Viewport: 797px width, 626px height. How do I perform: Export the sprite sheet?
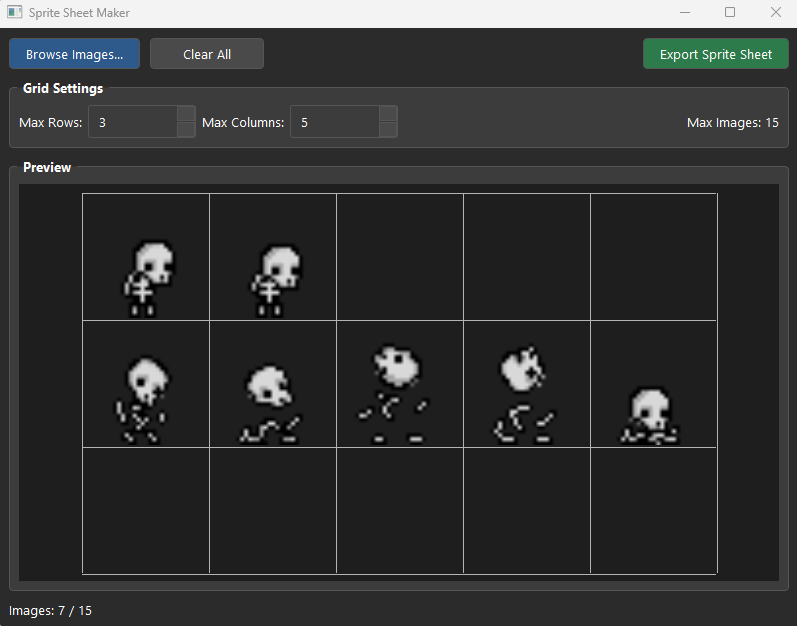pyautogui.click(x=716, y=54)
